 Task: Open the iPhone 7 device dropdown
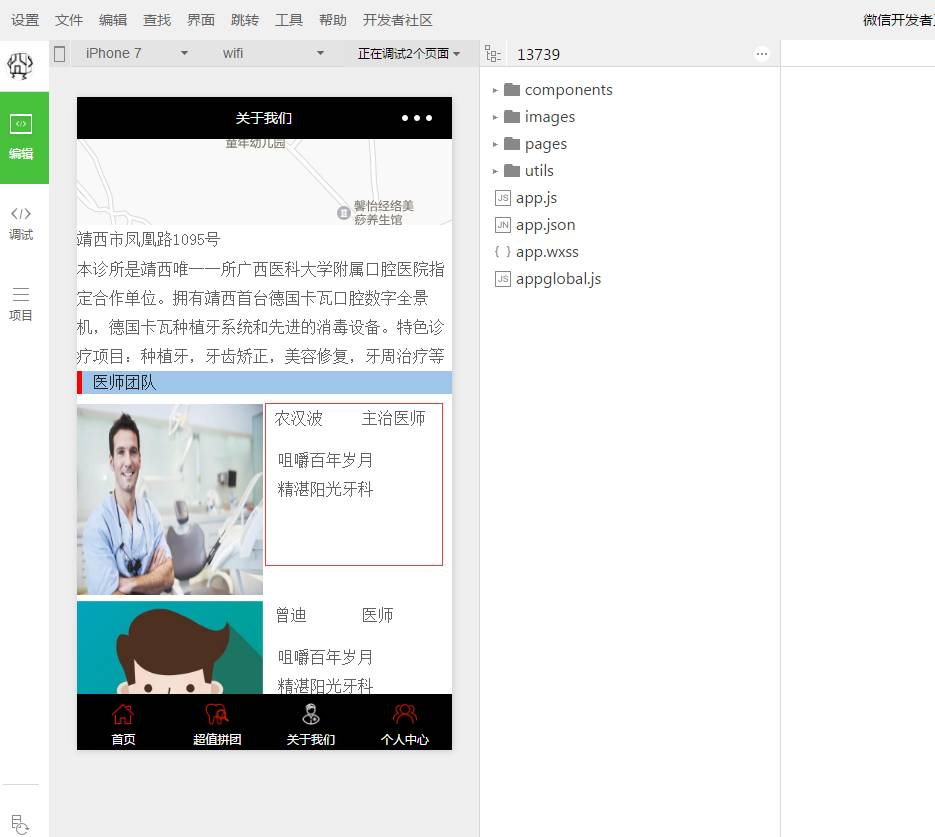point(137,54)
